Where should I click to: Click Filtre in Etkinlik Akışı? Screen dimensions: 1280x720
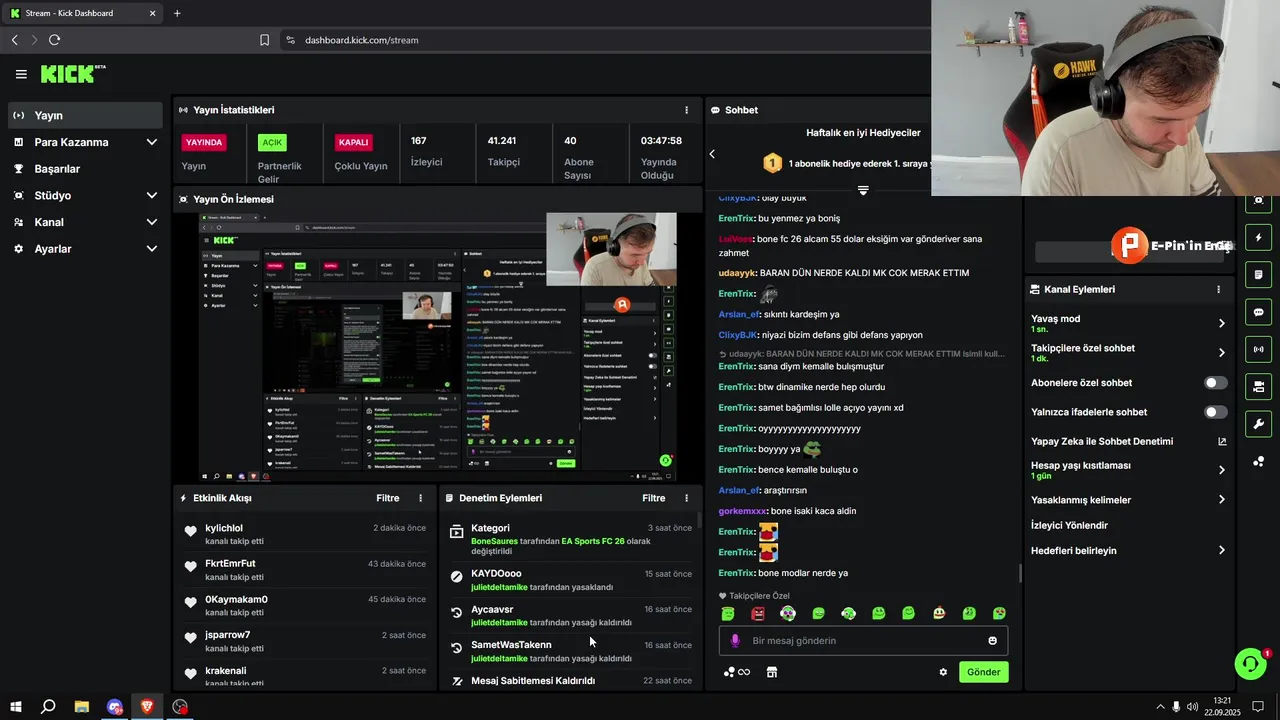click(x=388, y=498)
